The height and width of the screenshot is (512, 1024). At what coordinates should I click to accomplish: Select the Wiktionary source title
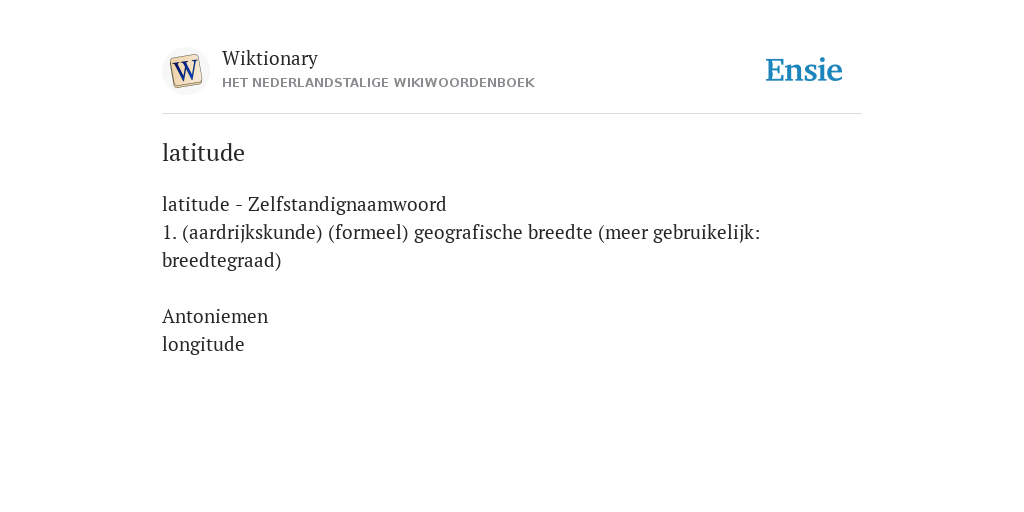click(x=270, y=58)
